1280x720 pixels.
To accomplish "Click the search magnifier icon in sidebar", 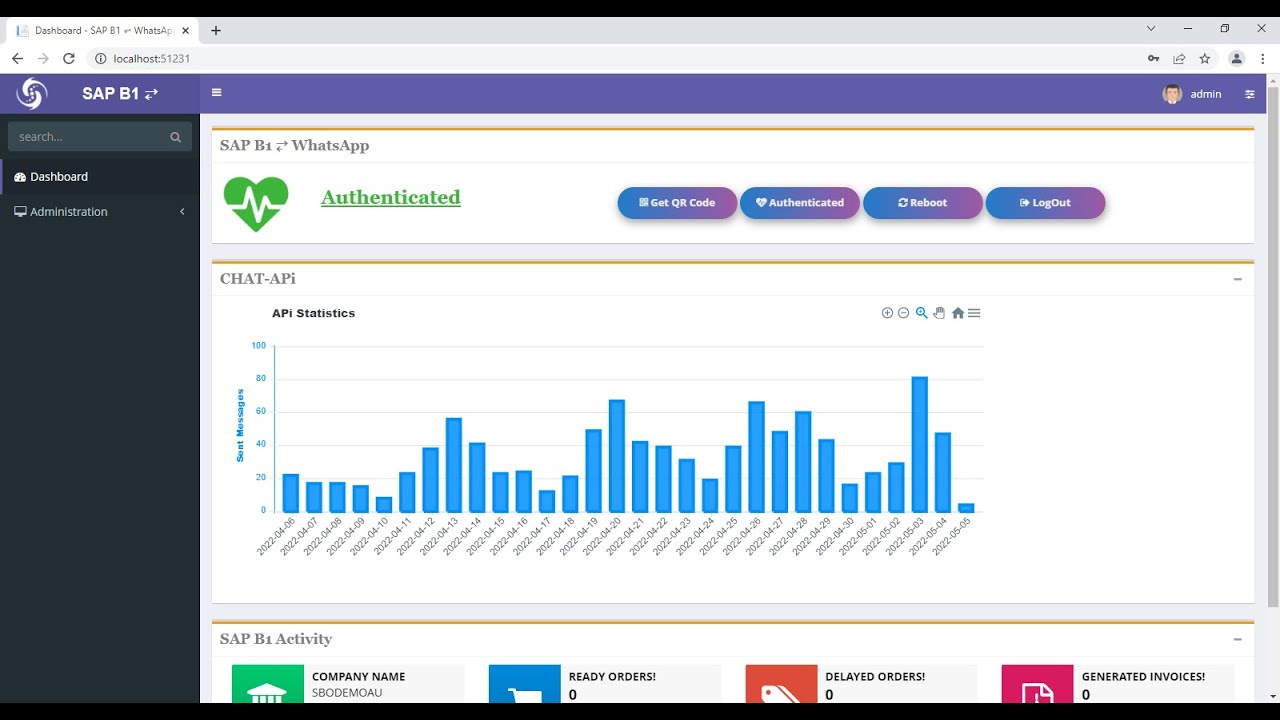I will (x=176, y=137).
